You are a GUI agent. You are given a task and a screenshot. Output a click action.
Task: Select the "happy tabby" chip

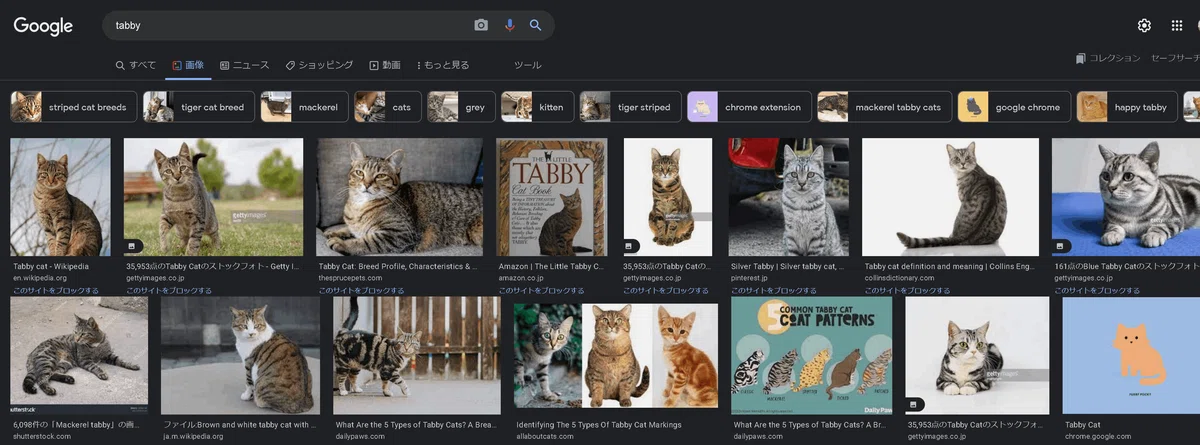1127,107
